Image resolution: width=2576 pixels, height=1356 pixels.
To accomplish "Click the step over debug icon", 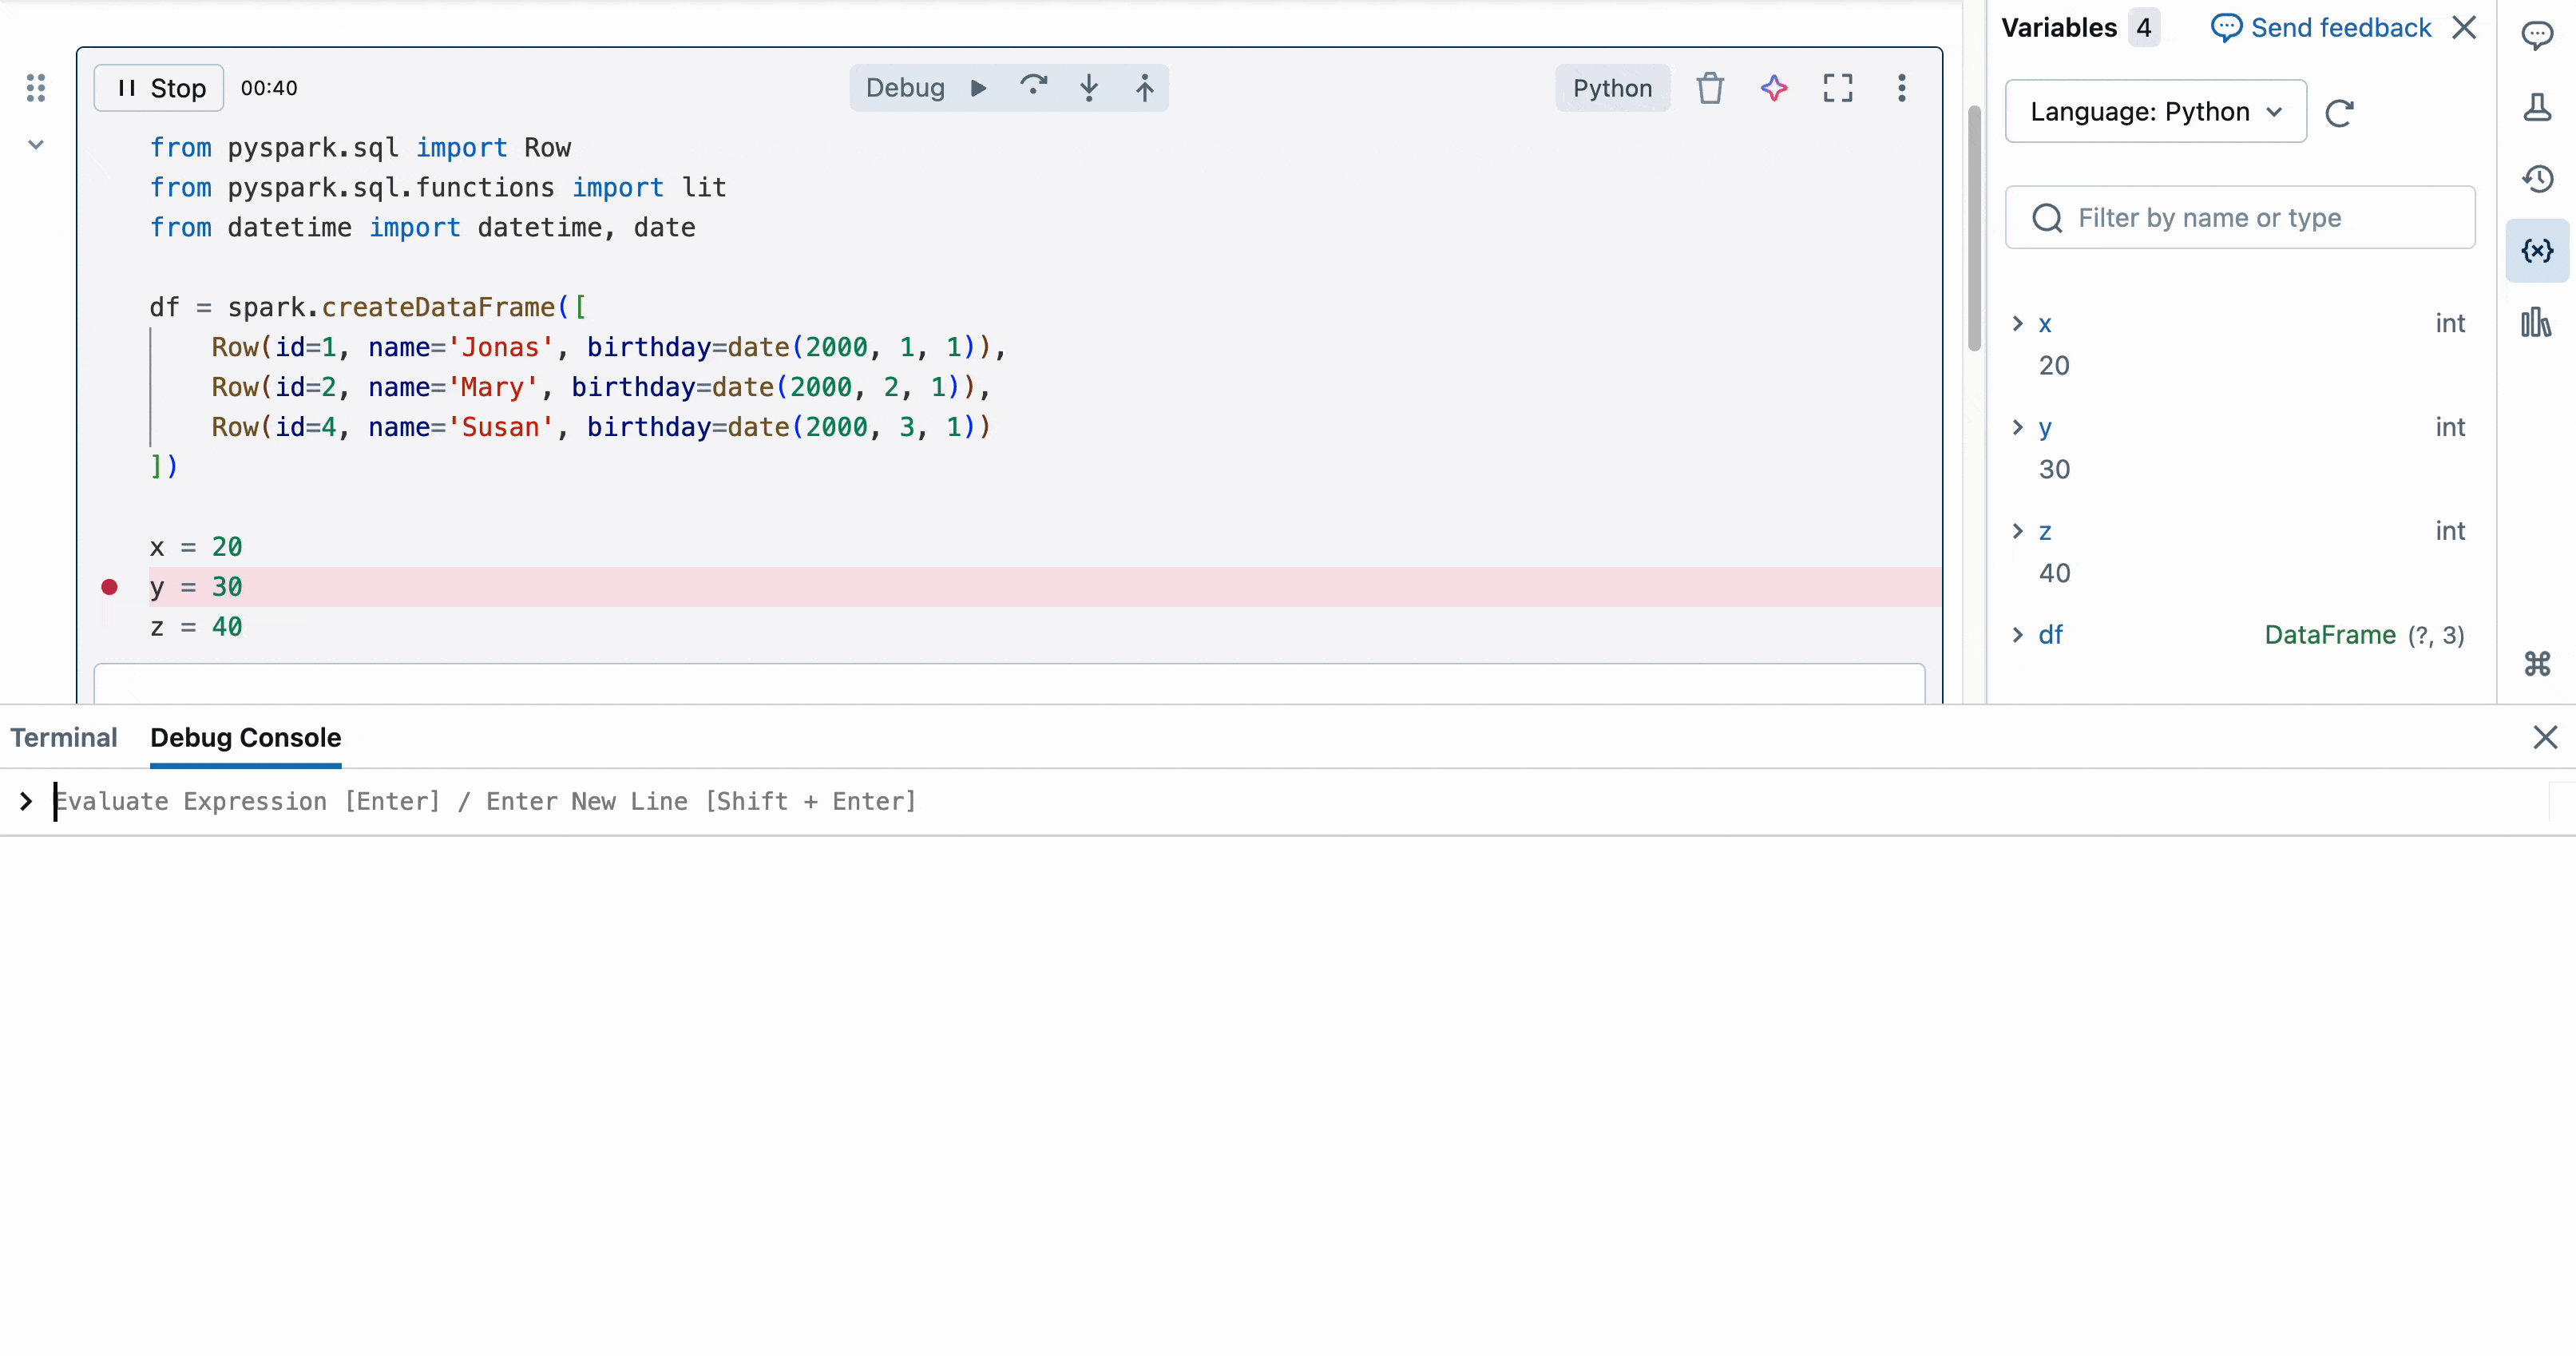I will 1034,87.
